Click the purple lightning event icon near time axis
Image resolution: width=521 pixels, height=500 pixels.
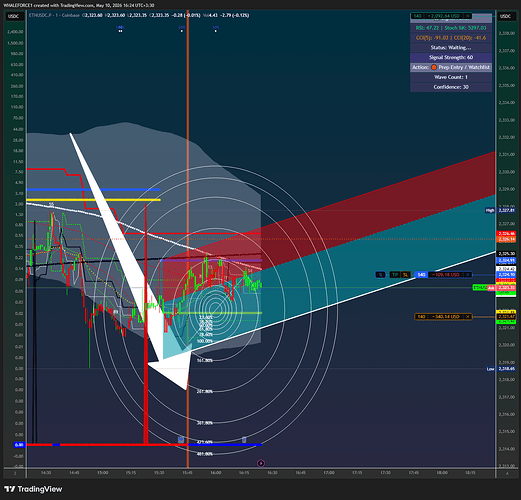click(261, 463)
